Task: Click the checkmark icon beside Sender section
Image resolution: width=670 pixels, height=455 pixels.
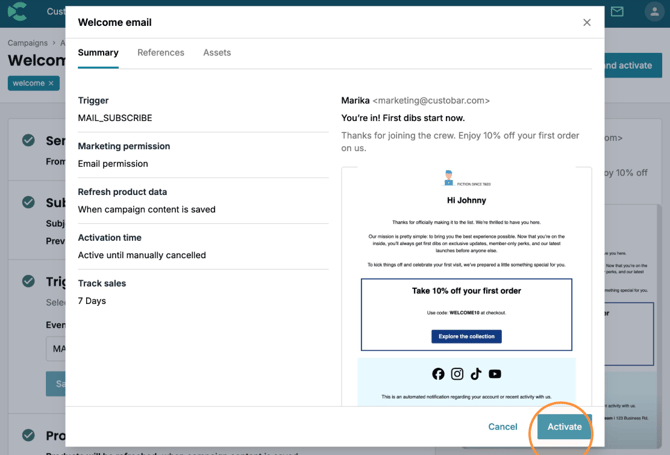Action: 28,140
